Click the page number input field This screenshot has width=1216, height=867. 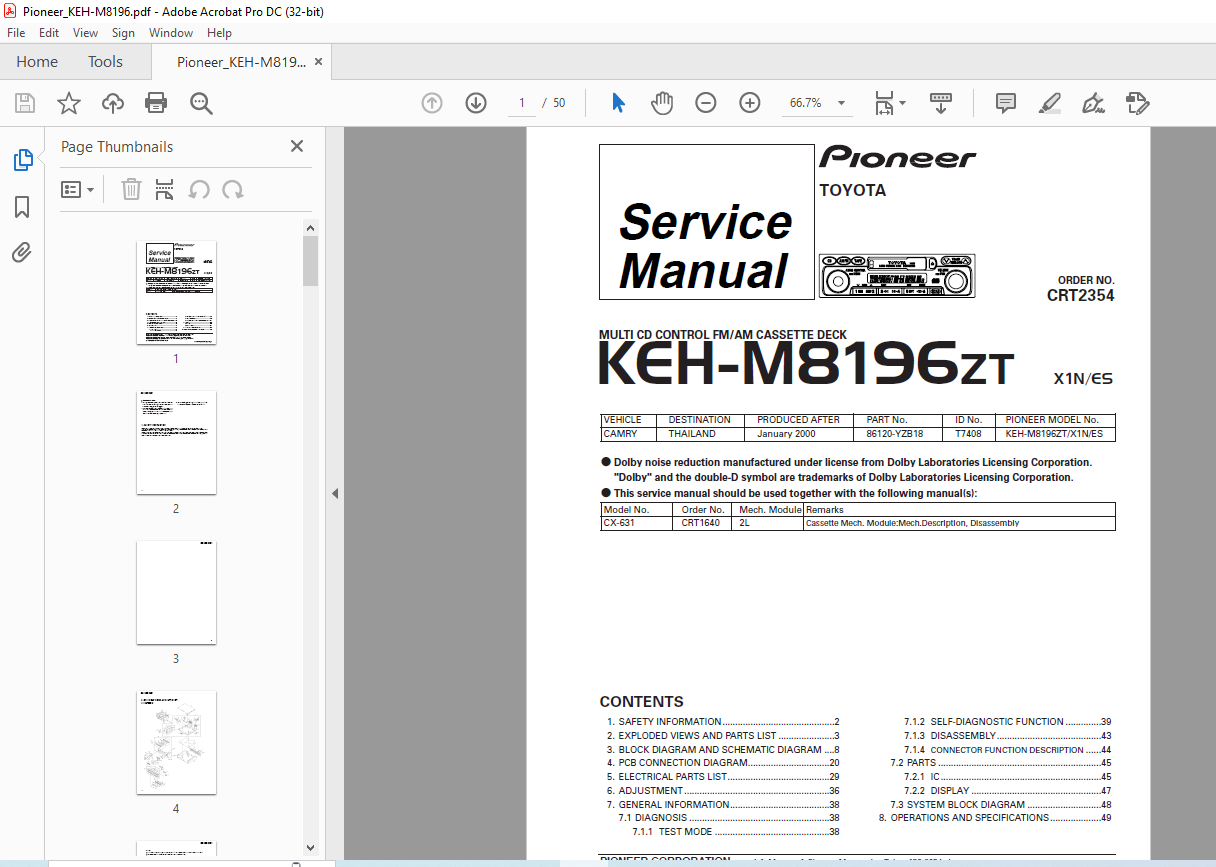522,103
